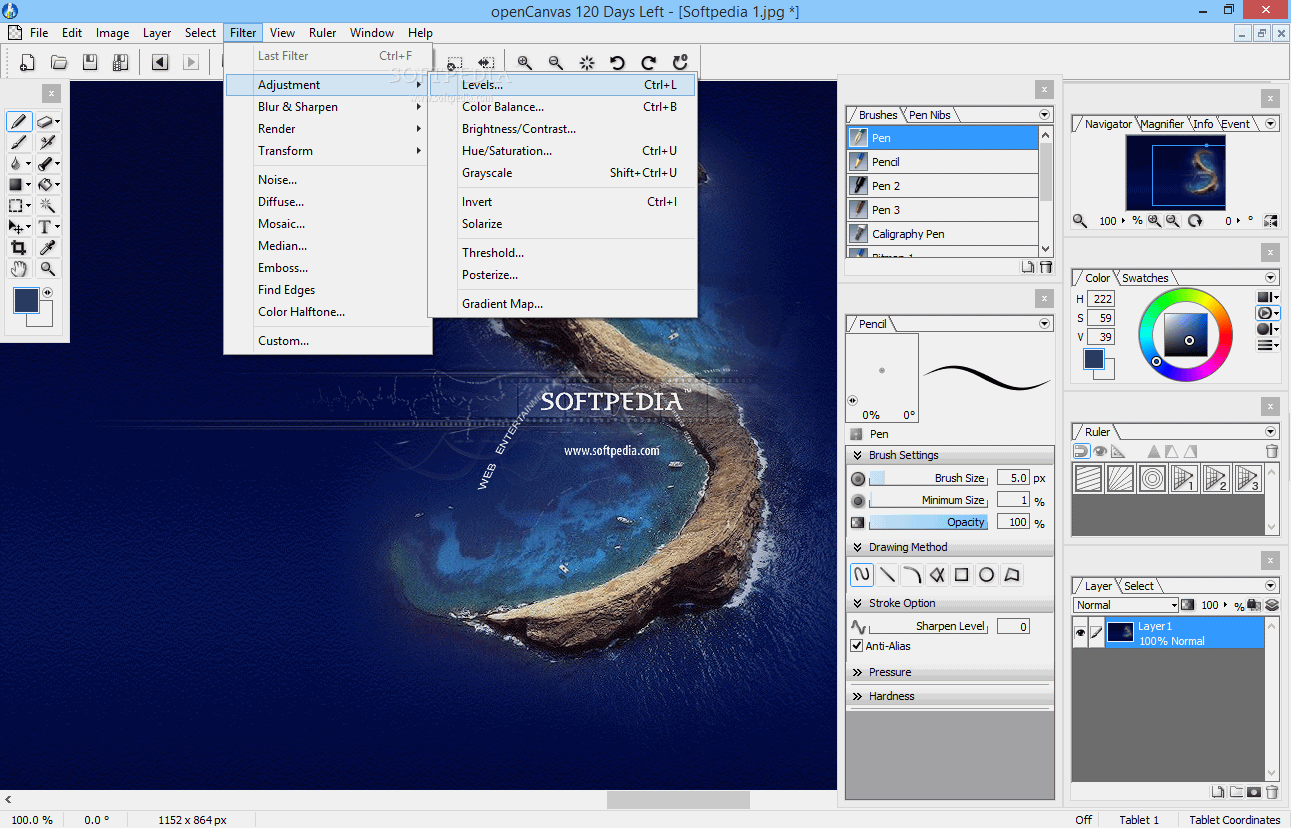Viewport: 1291px width, 828px height.
Task: Toggle Minimum Size pen pressure button
Action: point(858,501)
